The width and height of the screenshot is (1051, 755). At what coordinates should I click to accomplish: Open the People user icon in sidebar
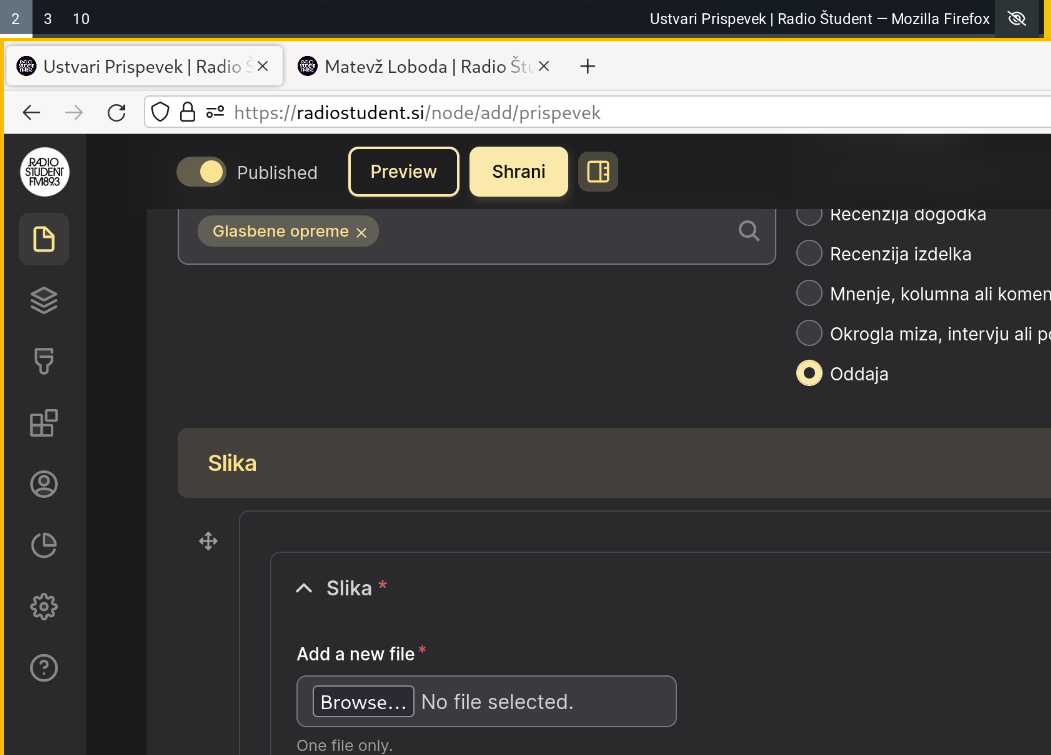44,484
